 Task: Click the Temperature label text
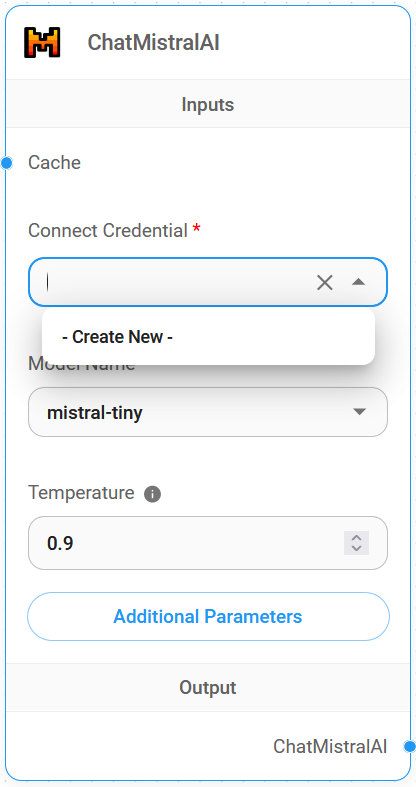pos(81,492)
